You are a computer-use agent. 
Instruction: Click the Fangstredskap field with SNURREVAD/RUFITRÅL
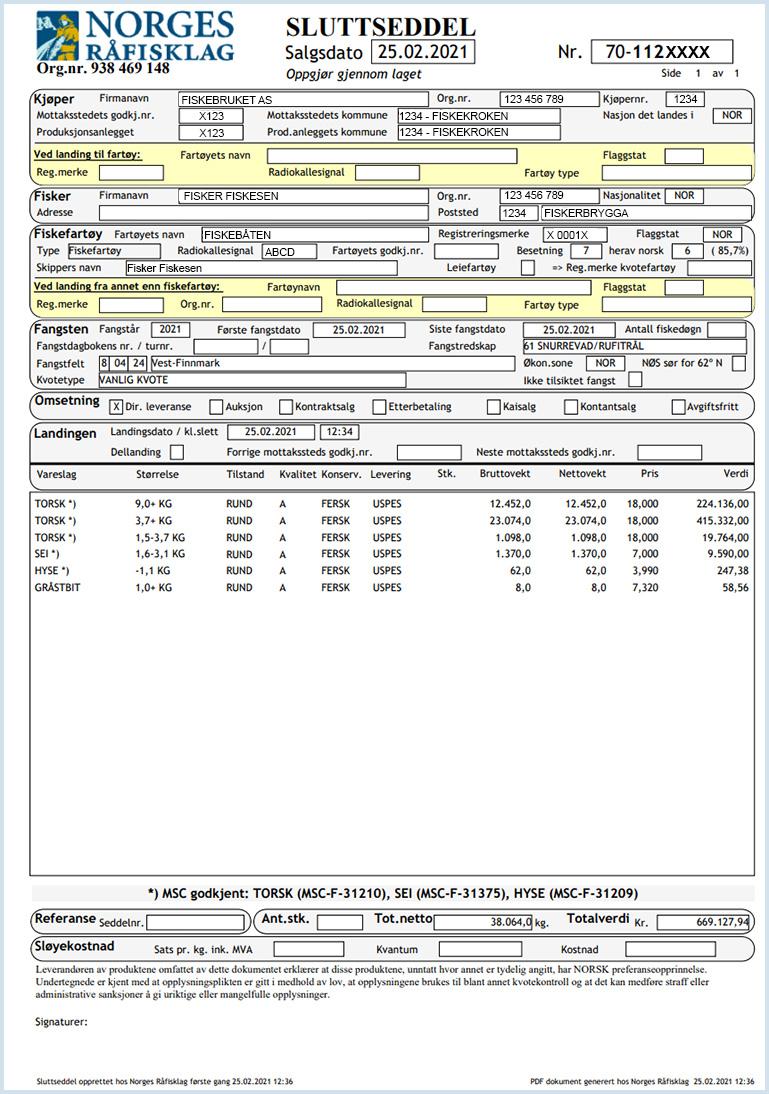pyautogui.click(x=634, y=346)
